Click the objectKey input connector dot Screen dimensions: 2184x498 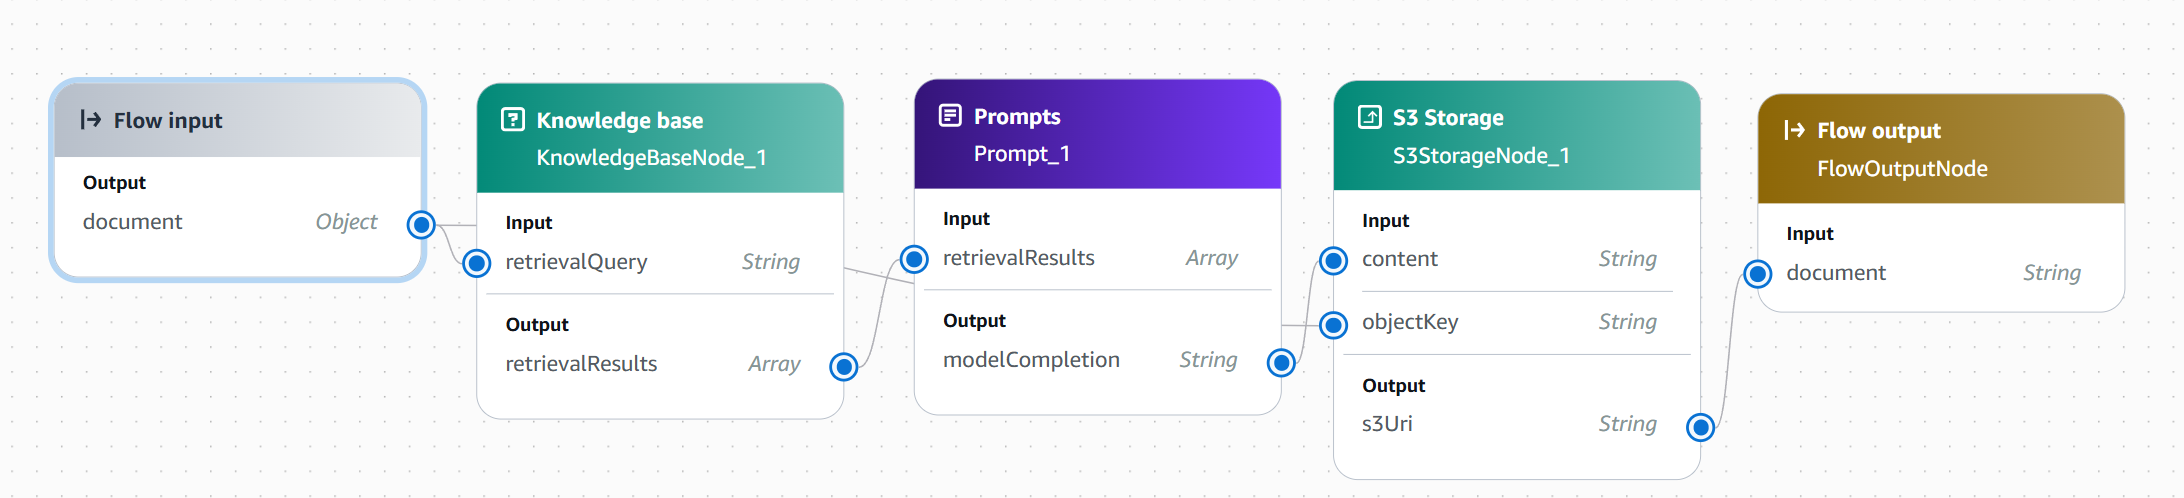coord(1333,324)
